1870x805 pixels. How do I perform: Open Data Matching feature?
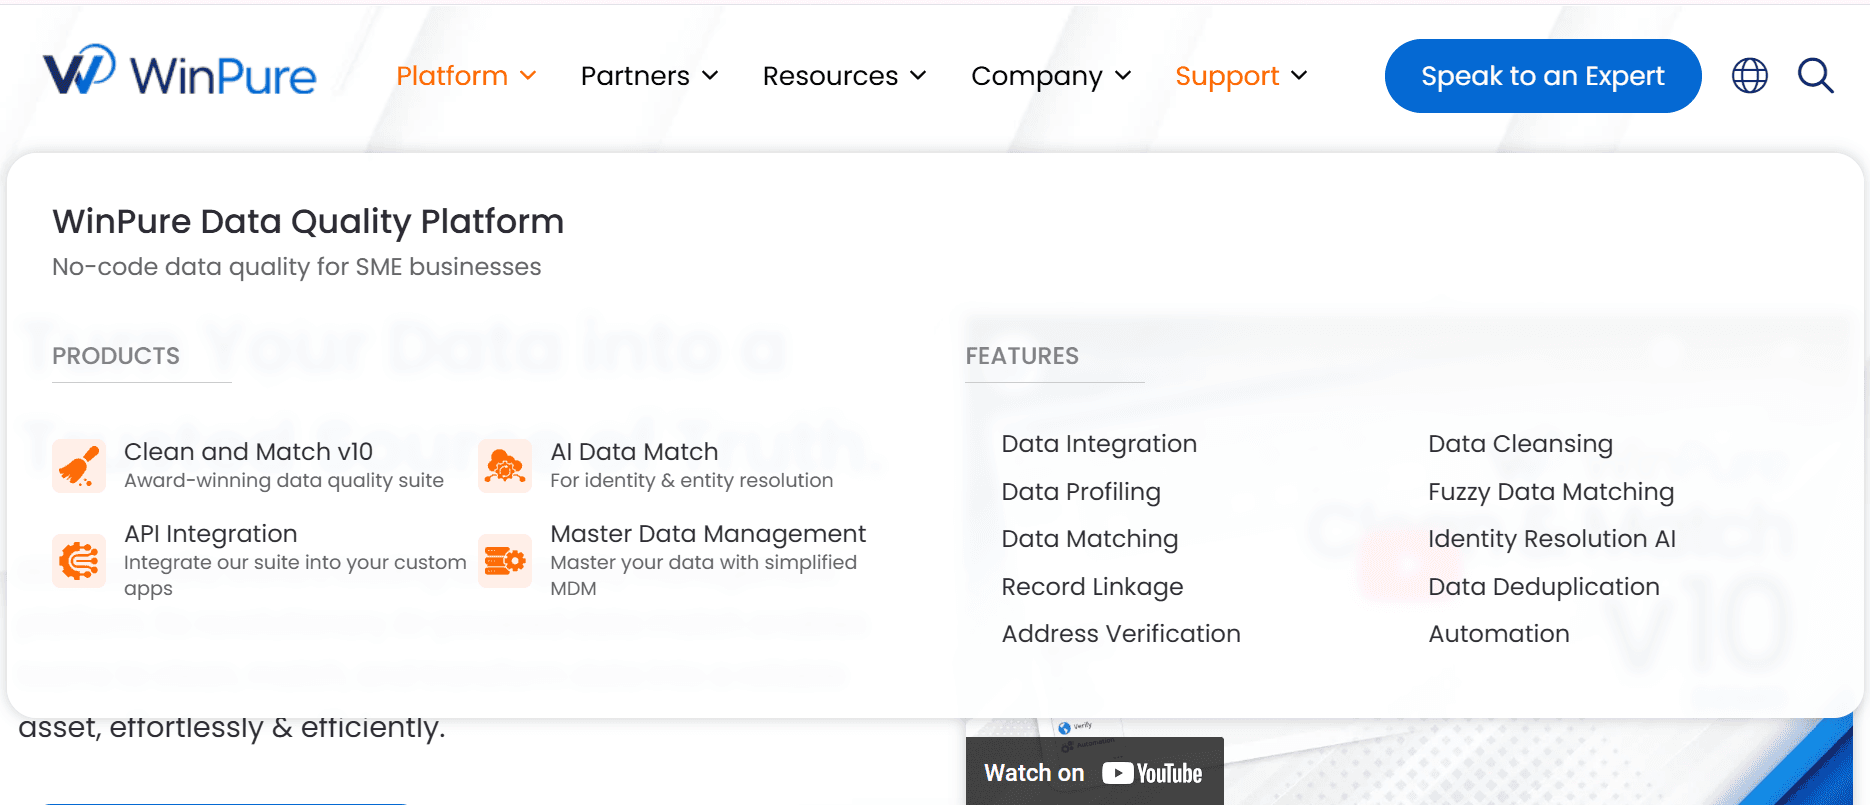[x=1090, y=539]
